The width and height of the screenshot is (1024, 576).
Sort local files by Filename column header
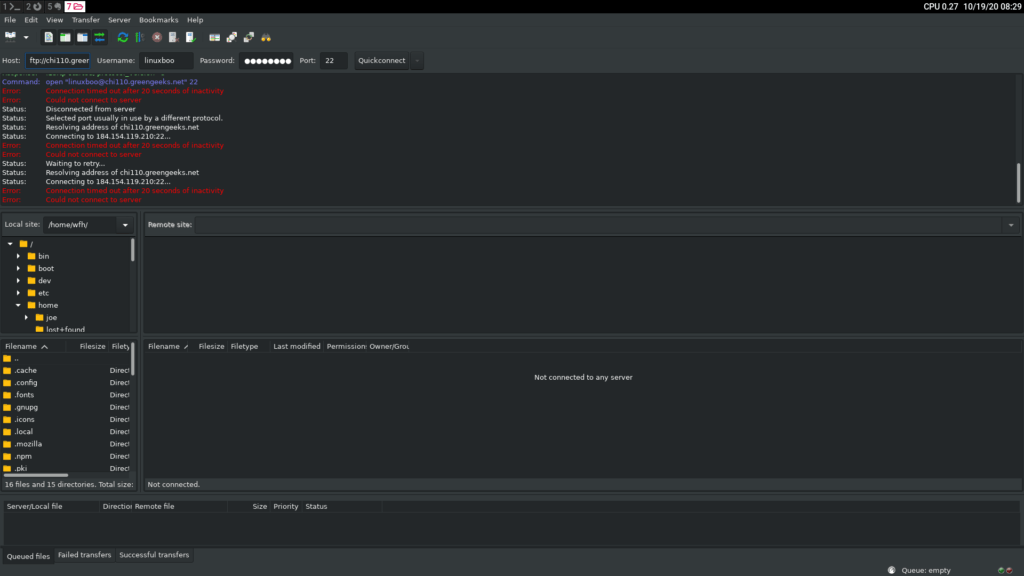point(27,346)
